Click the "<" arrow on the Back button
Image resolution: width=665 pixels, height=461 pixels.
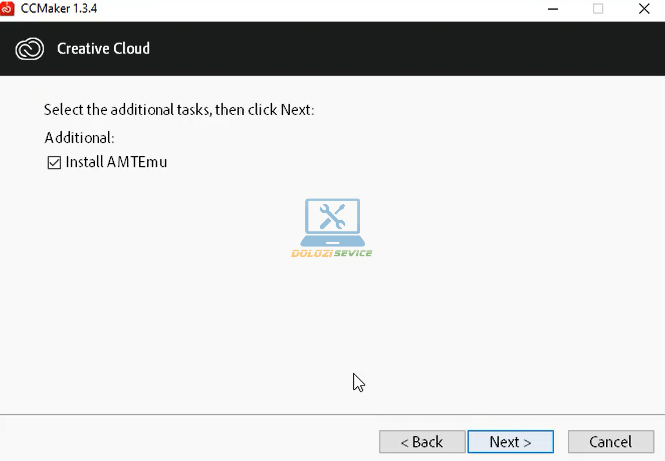click(404, 442)
